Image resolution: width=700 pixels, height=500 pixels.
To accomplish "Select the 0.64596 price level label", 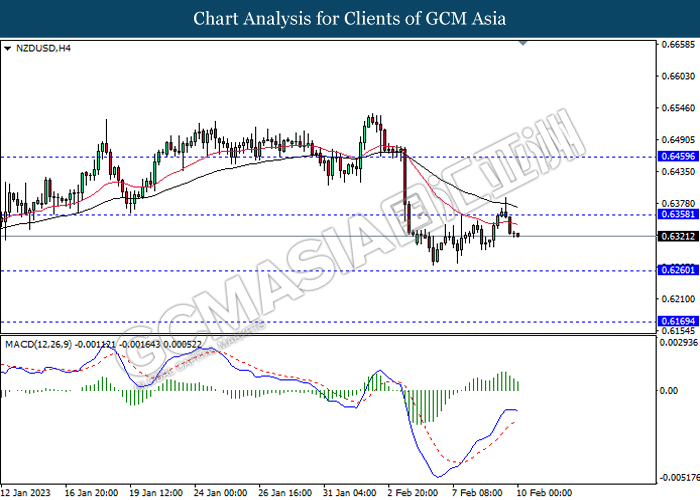I will coord(678,156).
